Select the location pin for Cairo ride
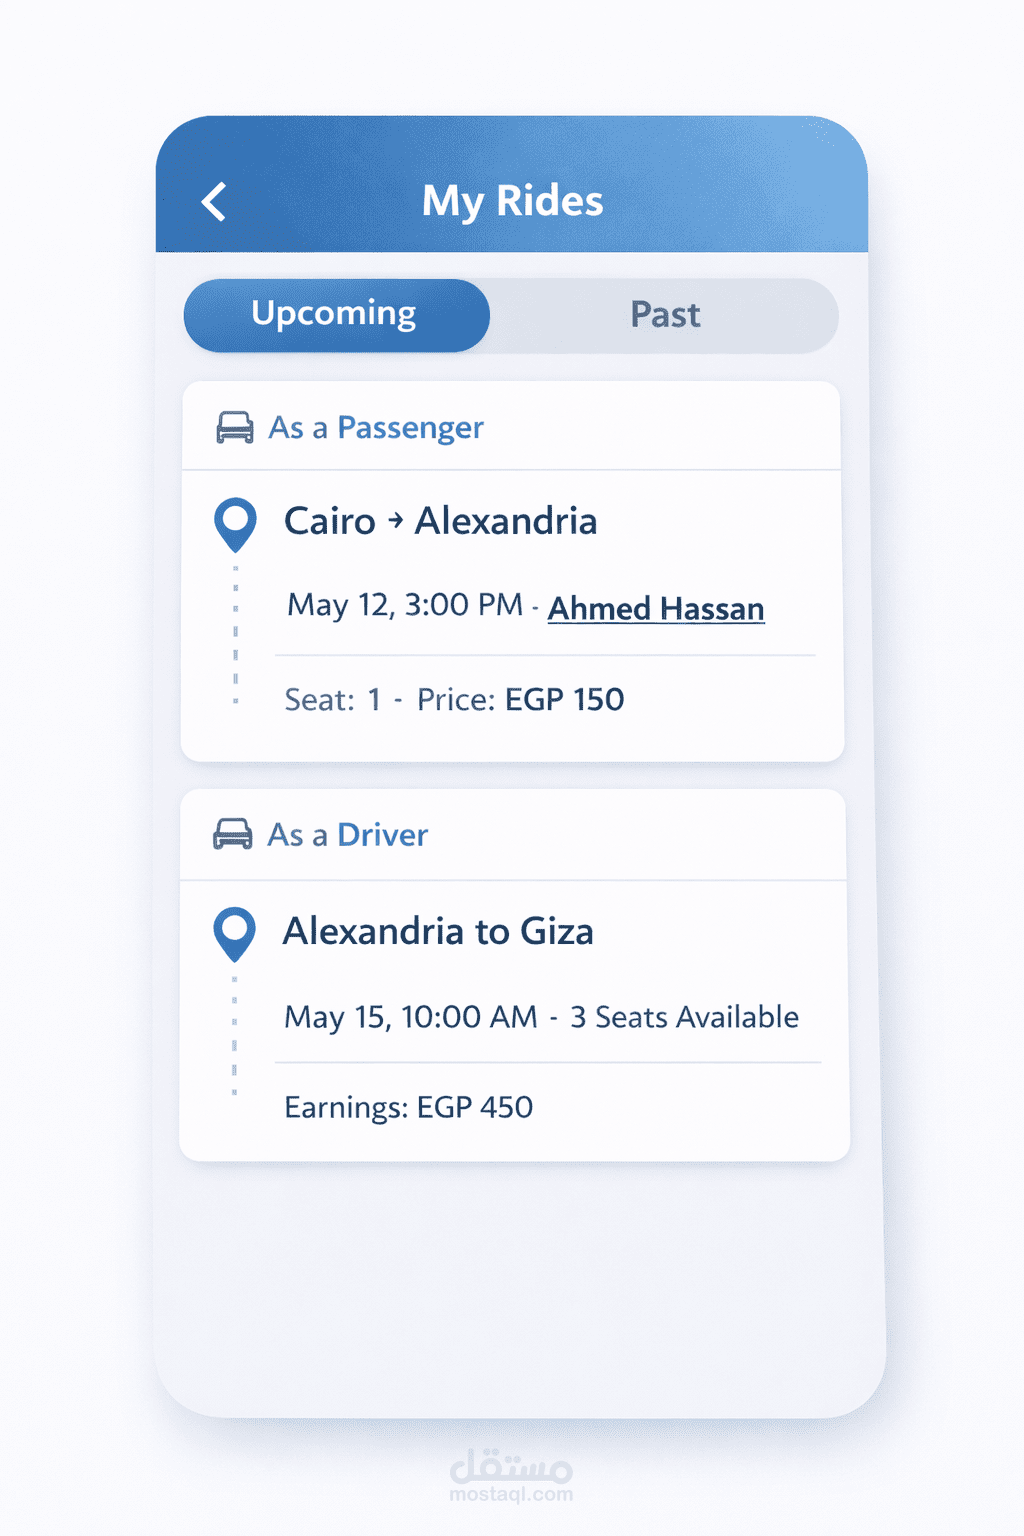This screenshot has width=1024, height=1536. (x=236, y=523)
